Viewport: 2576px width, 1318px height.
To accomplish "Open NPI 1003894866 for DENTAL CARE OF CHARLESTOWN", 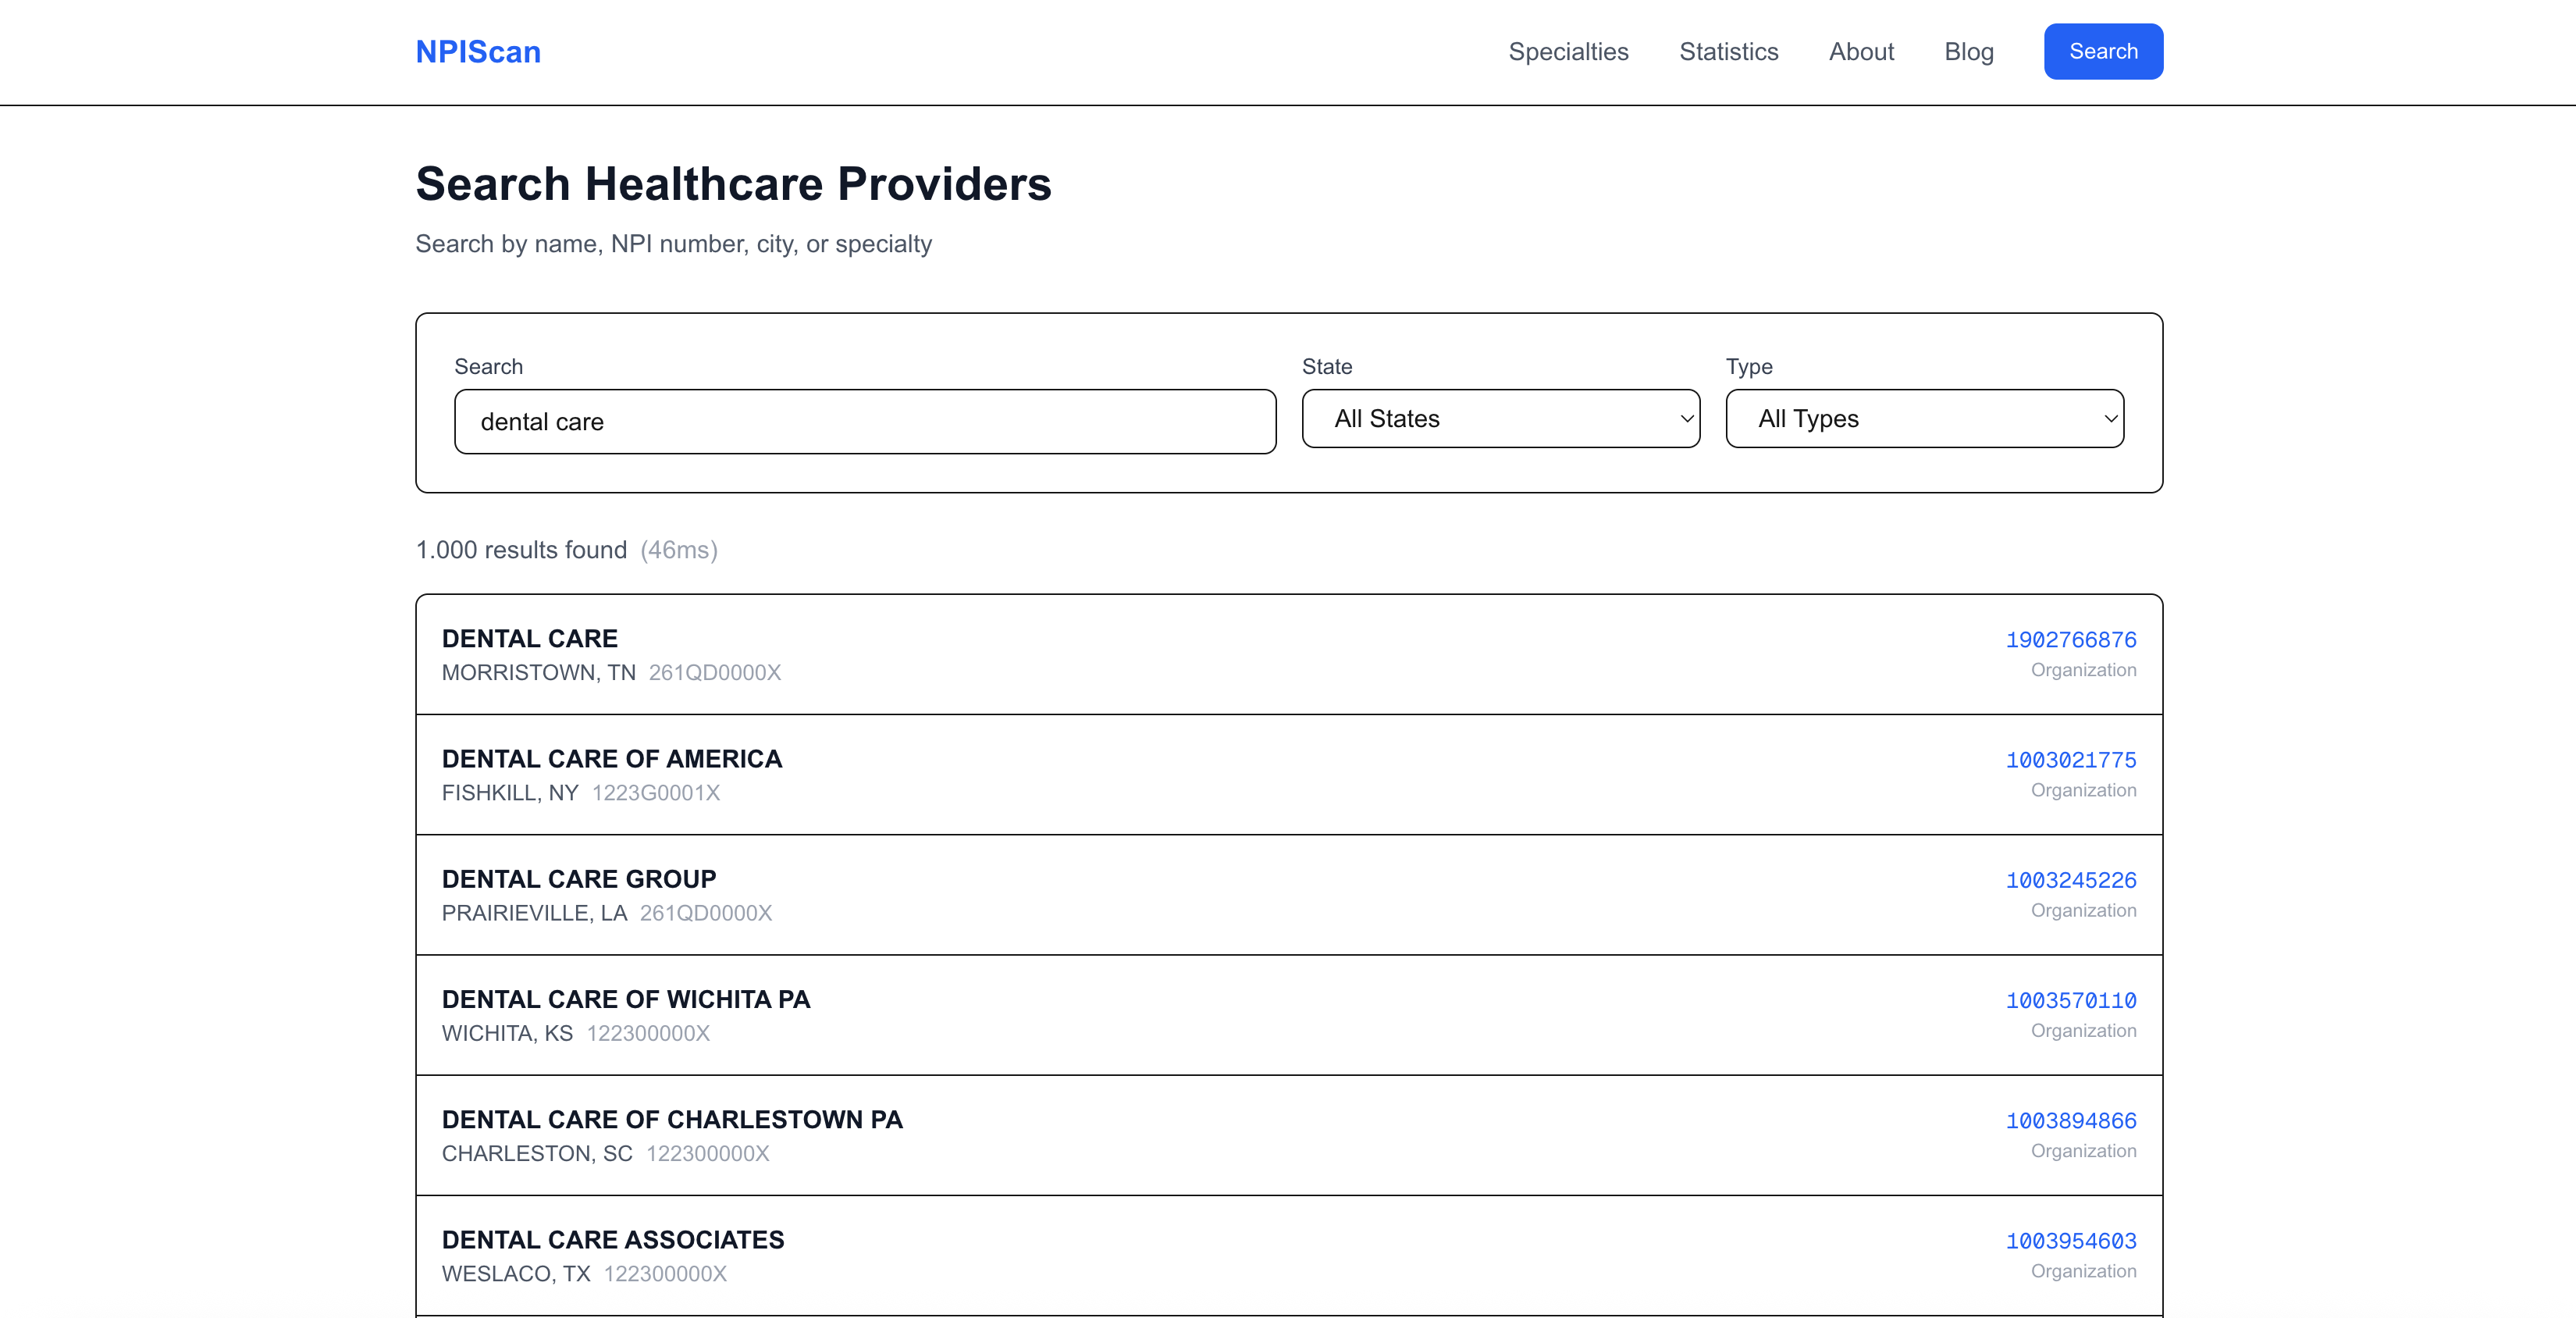I will point(2070,1121).
